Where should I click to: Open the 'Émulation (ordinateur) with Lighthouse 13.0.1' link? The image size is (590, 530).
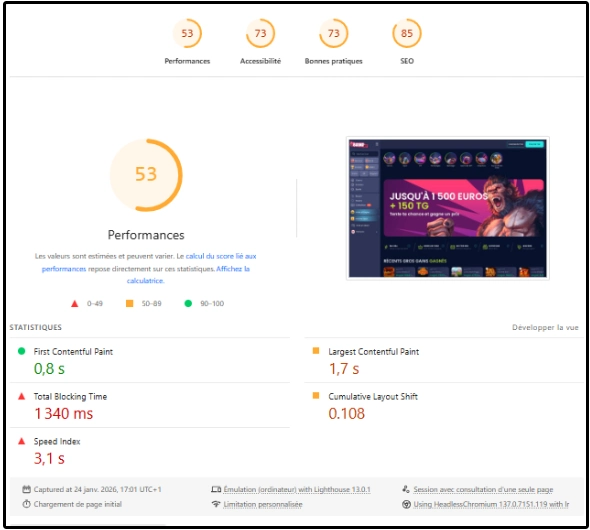click(297, 489)
